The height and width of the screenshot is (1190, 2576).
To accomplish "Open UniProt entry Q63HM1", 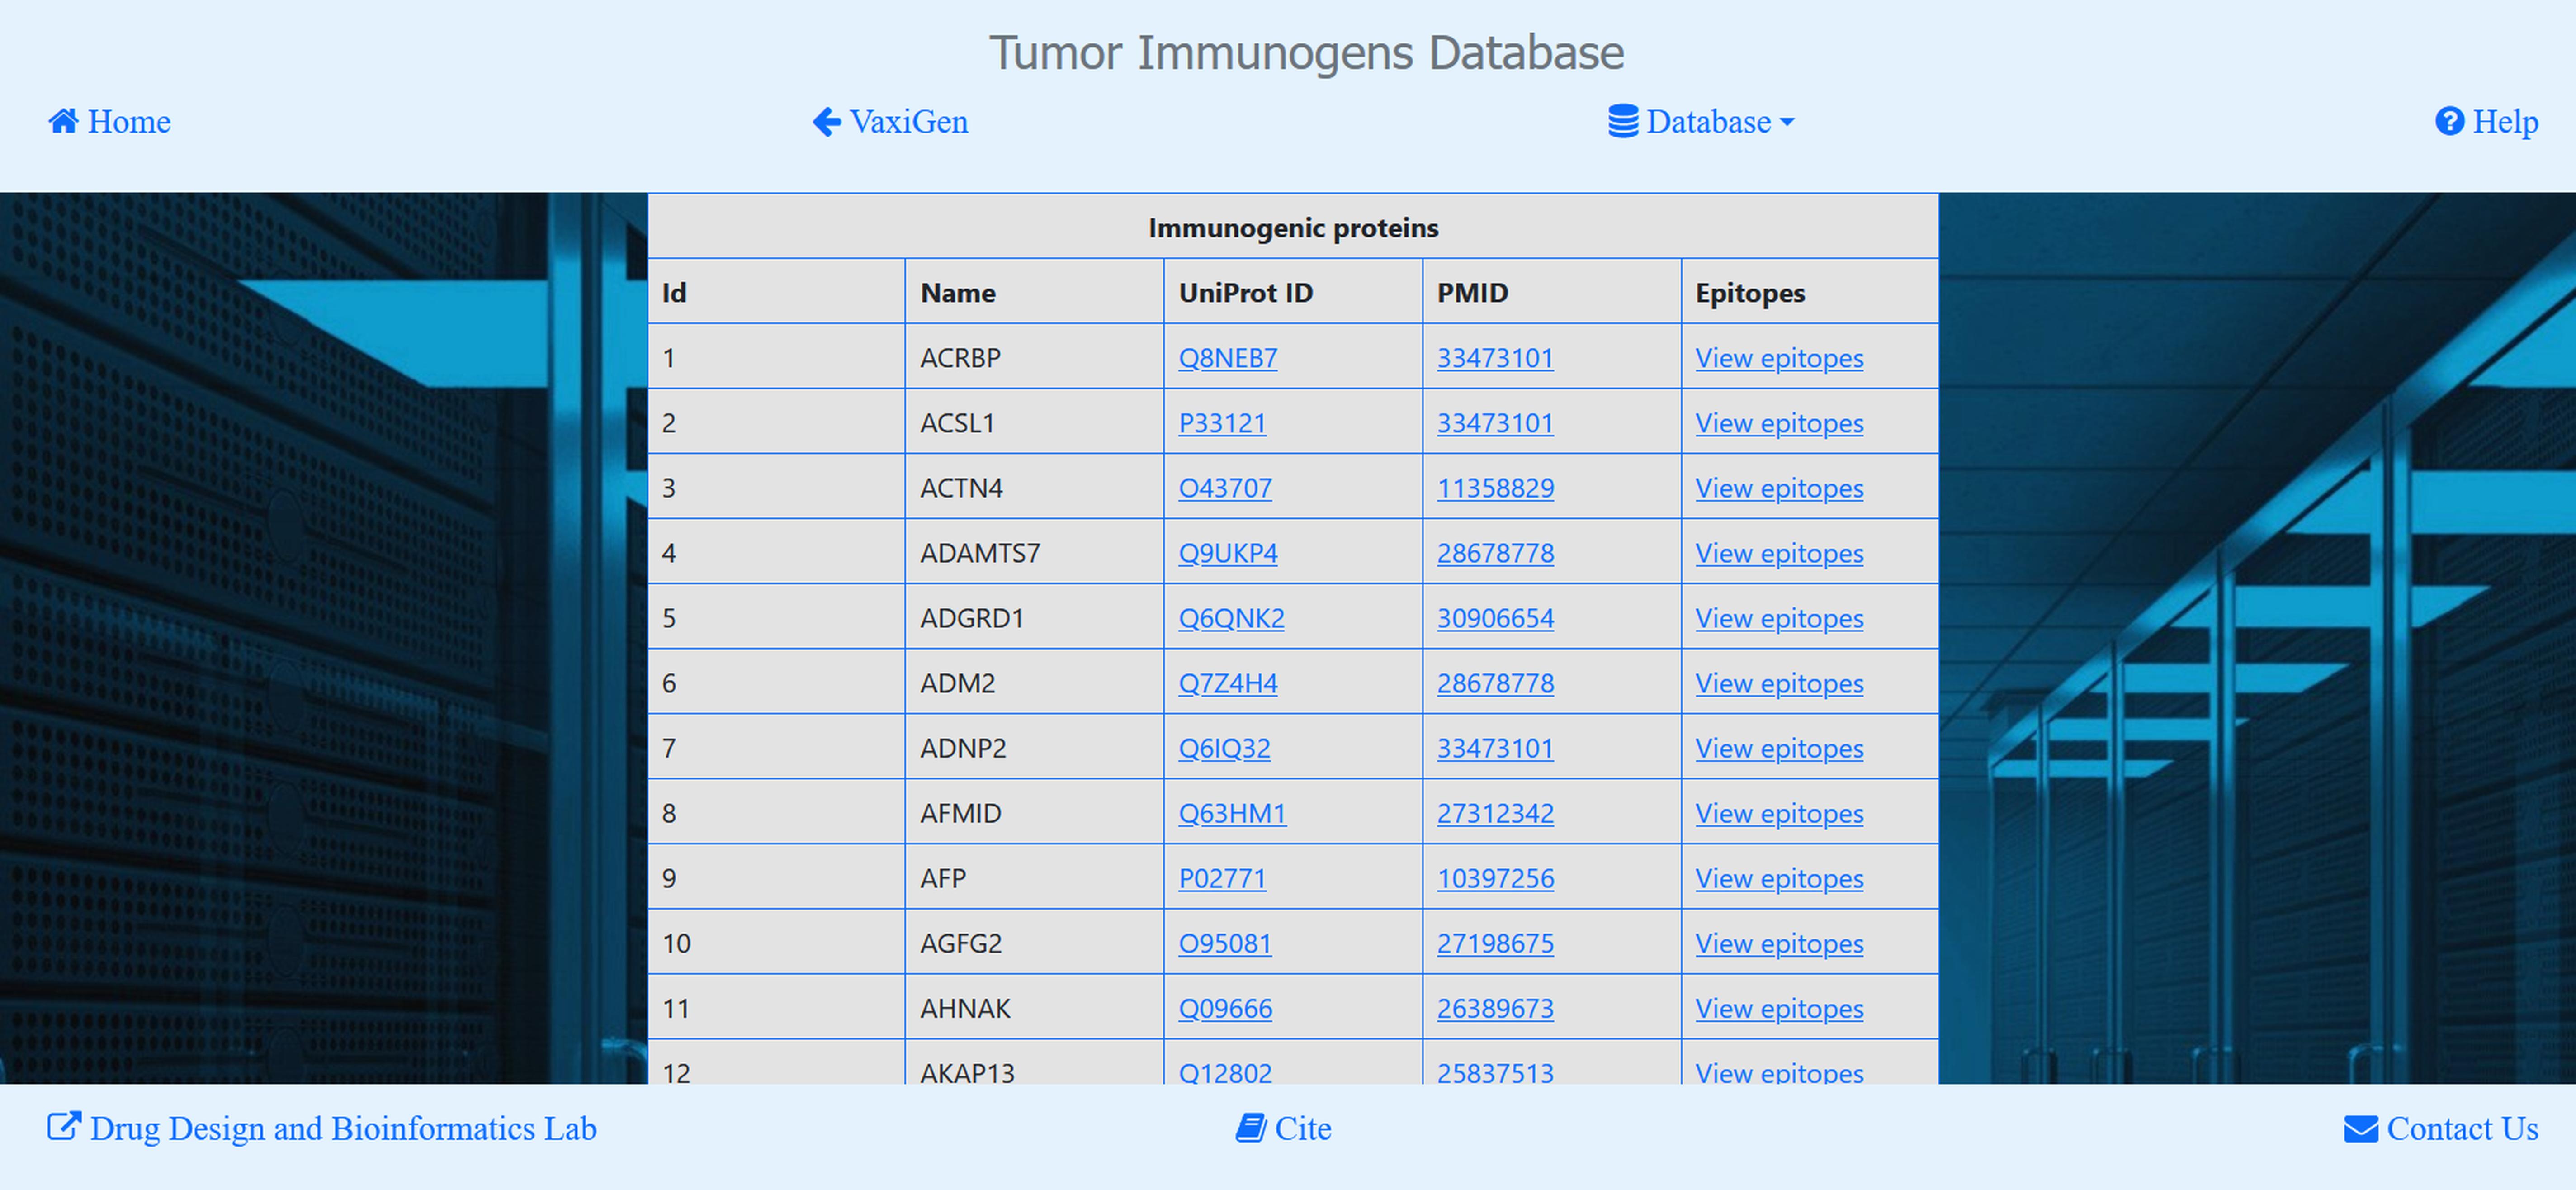I will [1232, 813].
